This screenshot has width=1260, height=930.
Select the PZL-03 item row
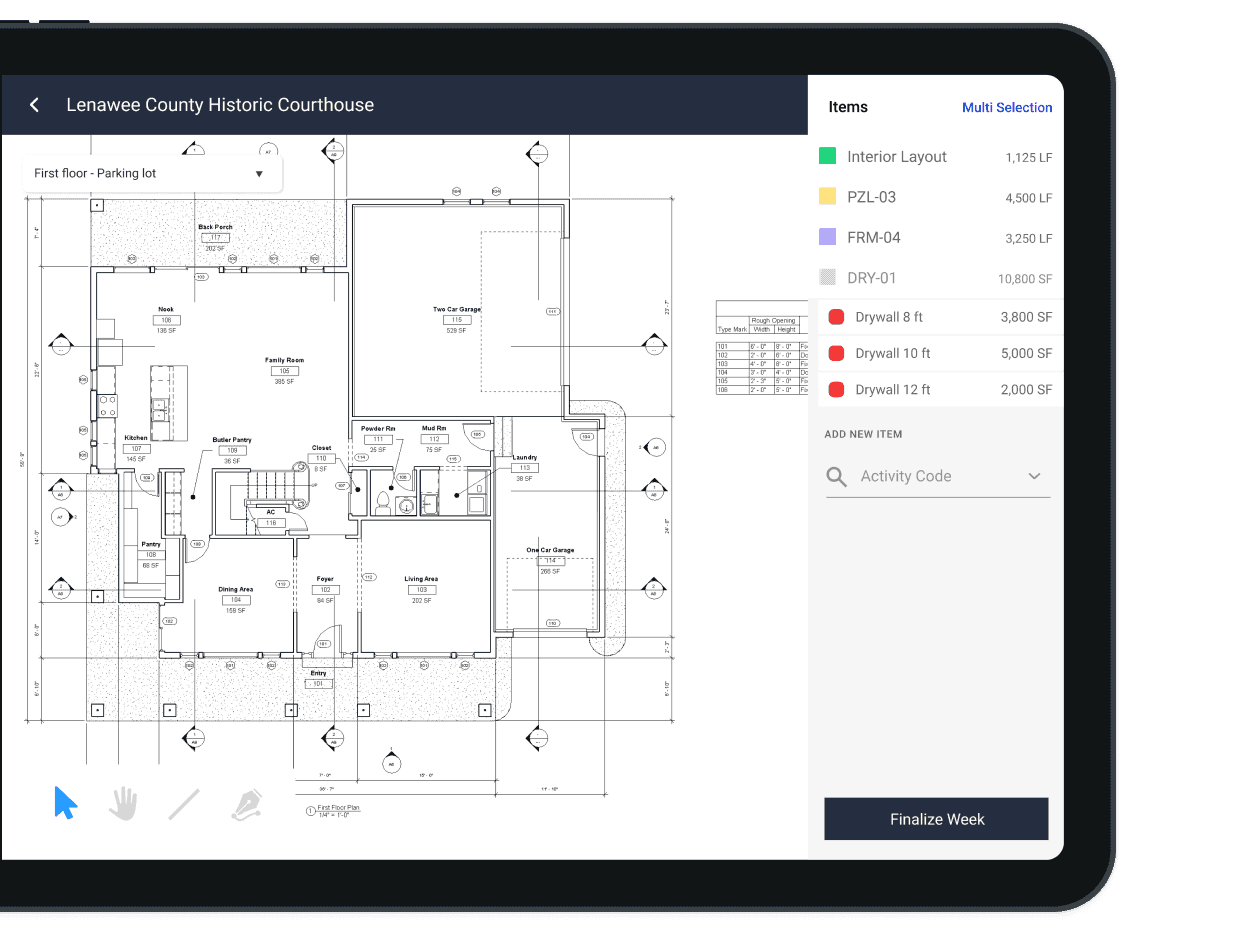click(x=935, y=197)
